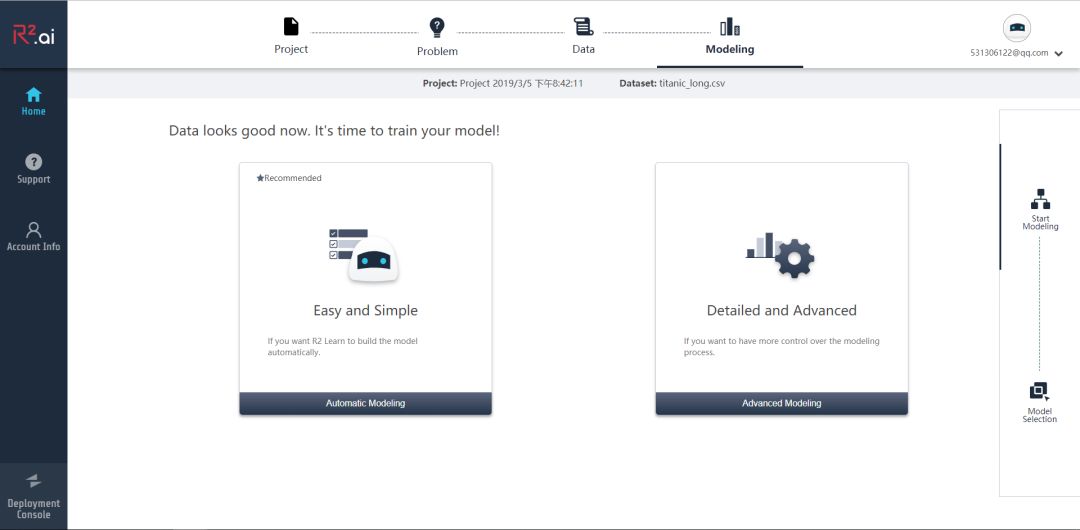The image size is (1080, 530).
Task: Click the Start Modeling hierarchy icon
Action: [x=1040, y=198]
